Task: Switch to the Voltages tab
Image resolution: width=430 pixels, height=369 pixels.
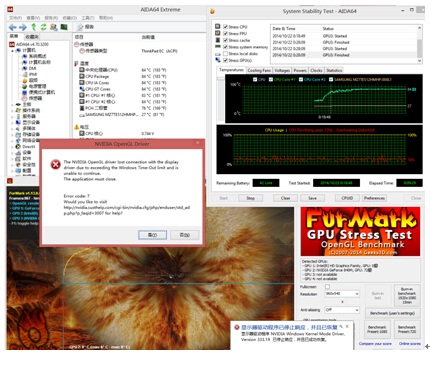Action: pyautogui.click(x=282, y=70)
